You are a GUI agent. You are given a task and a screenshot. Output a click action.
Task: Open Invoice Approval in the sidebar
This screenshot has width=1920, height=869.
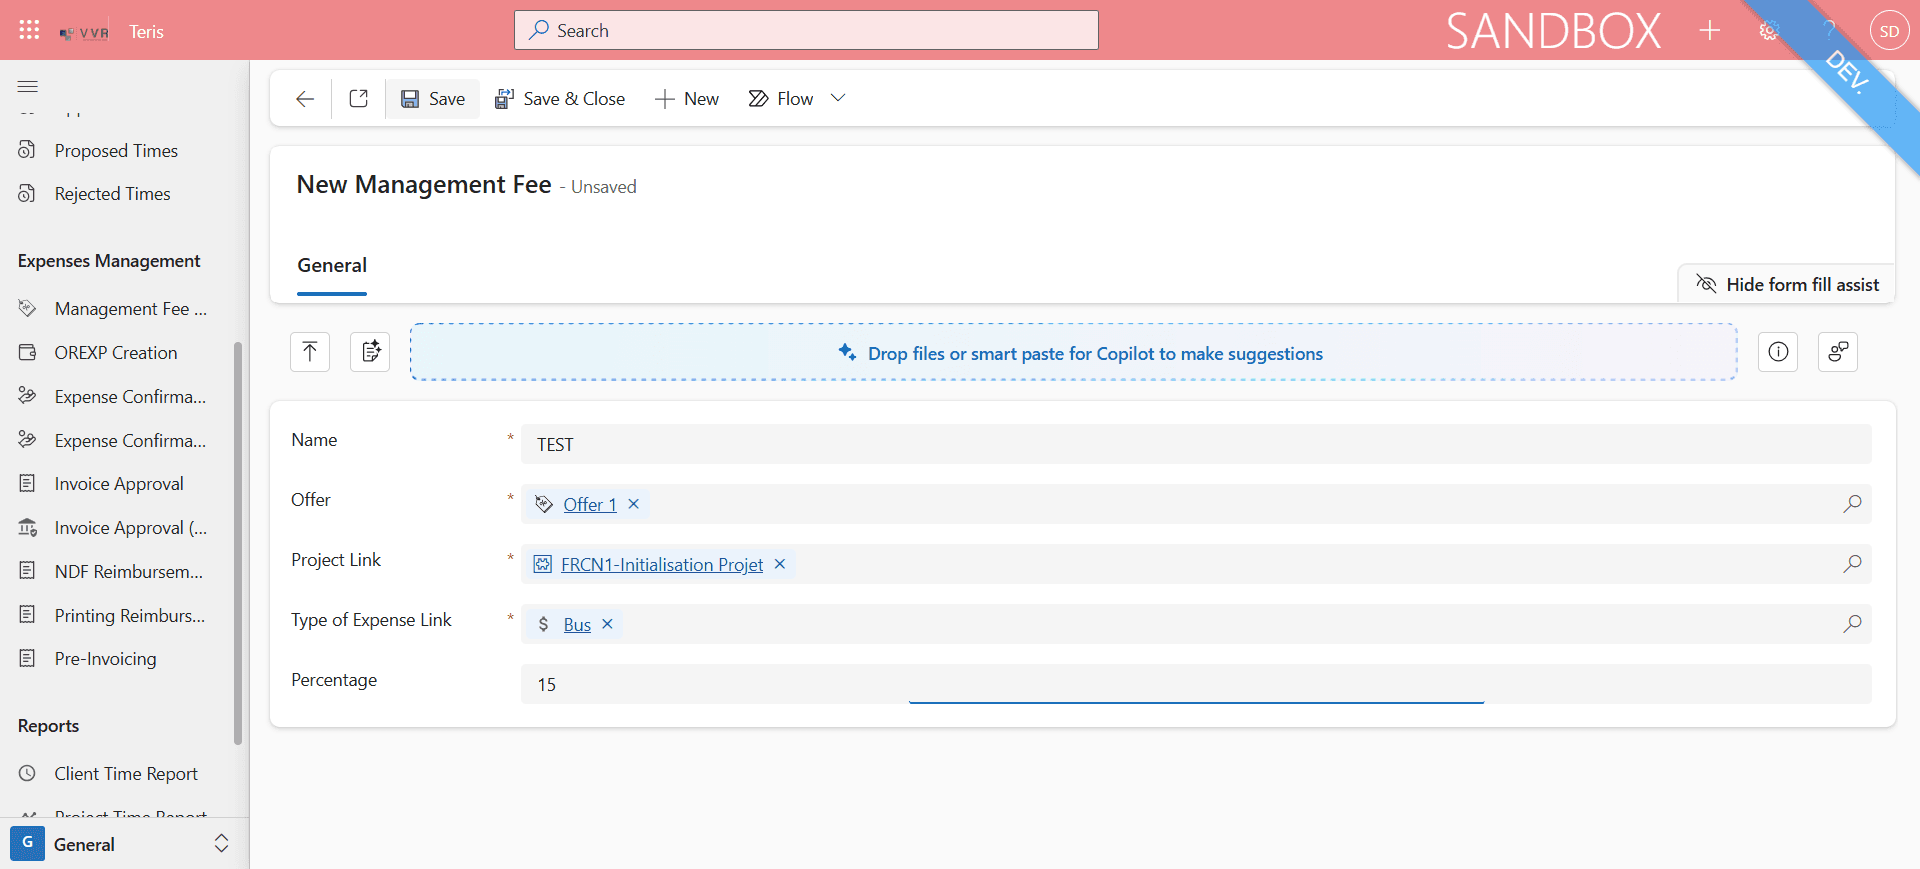119,484
